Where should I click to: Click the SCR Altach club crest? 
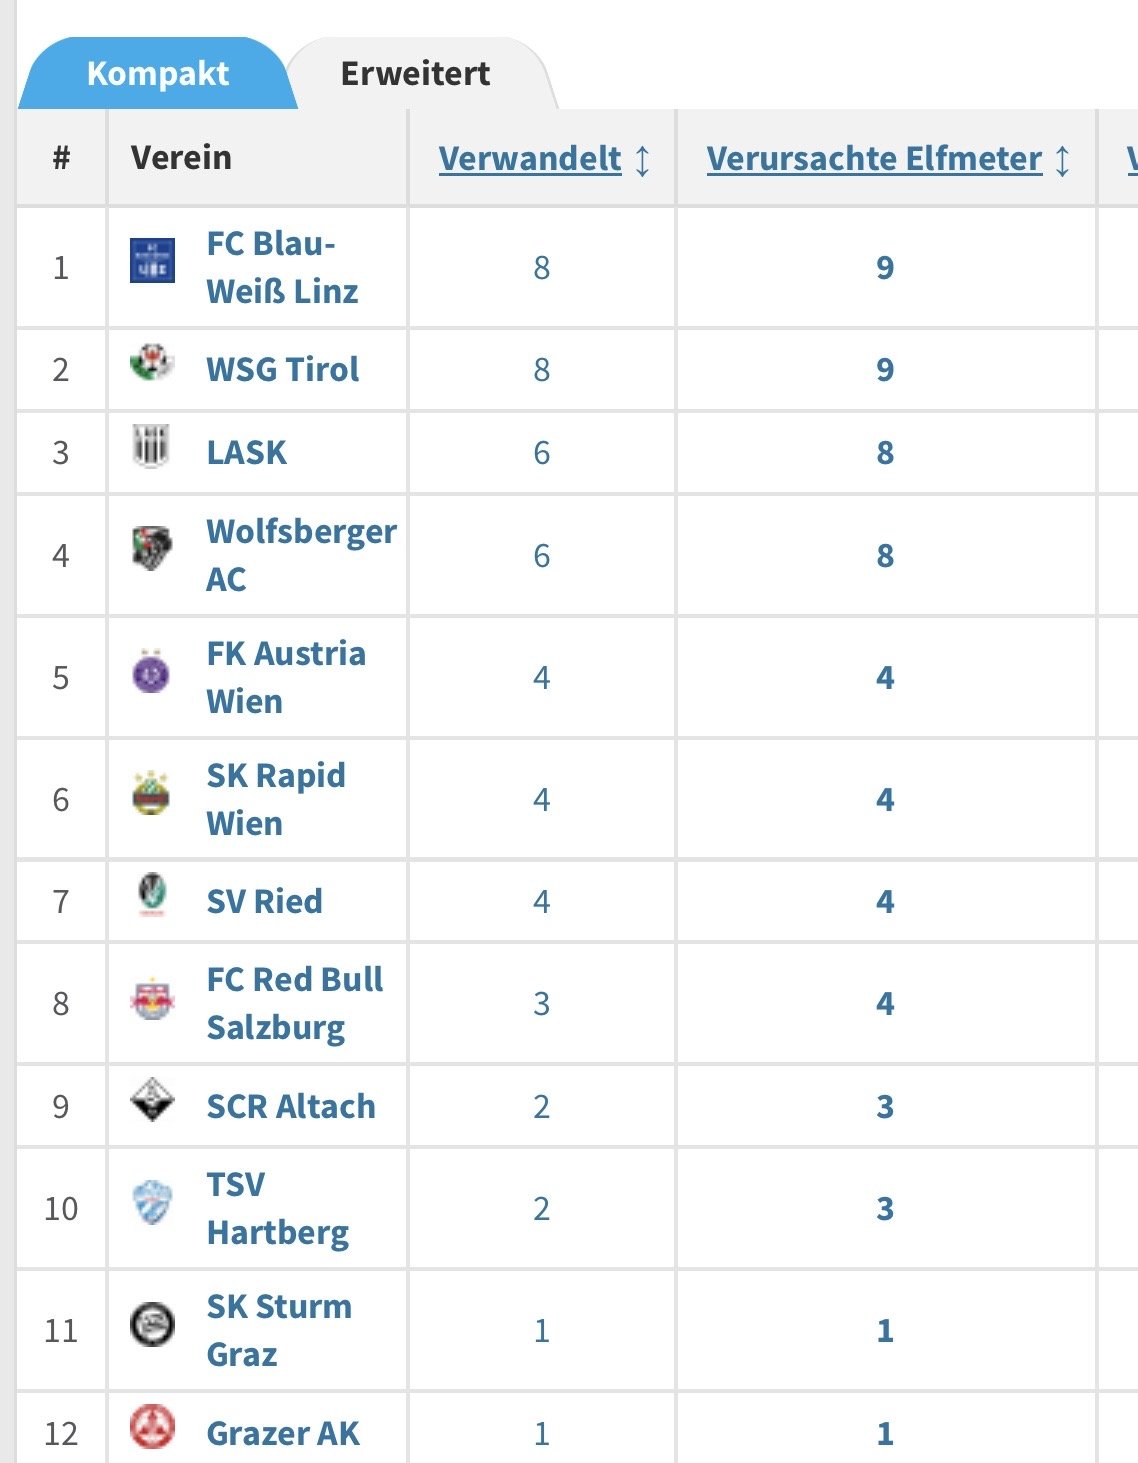152,1101
